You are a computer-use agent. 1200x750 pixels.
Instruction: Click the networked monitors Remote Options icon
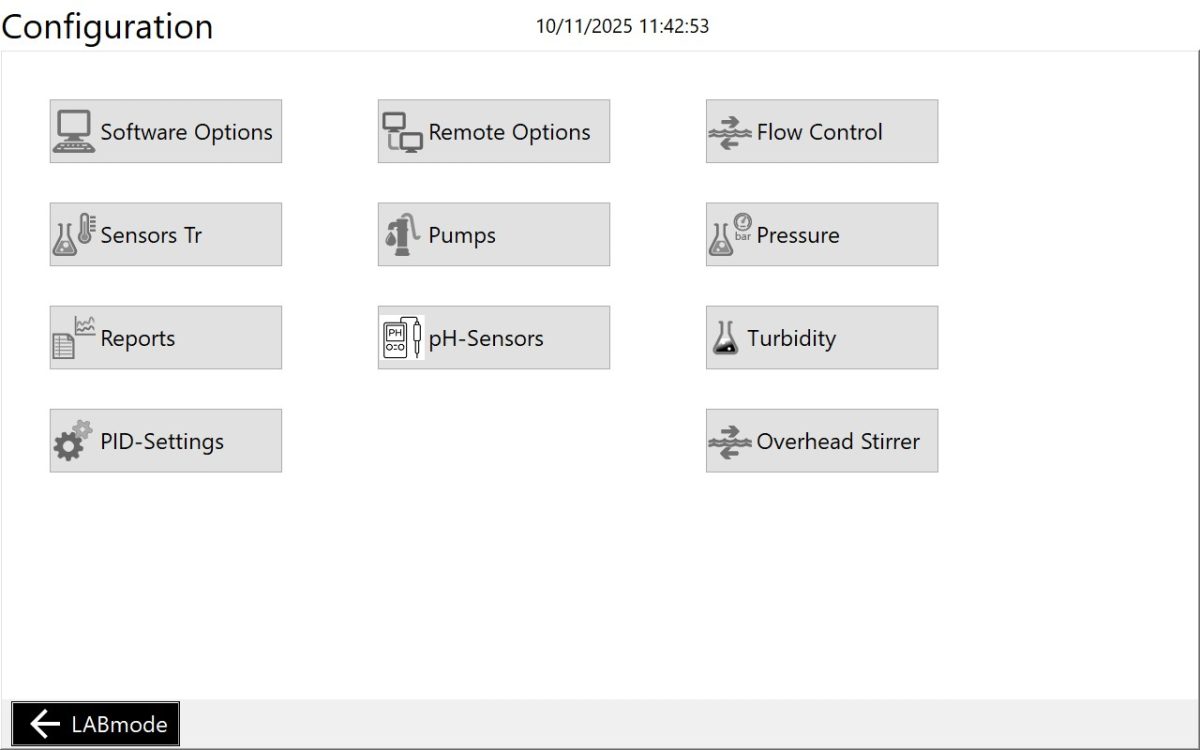coord(402,132)
